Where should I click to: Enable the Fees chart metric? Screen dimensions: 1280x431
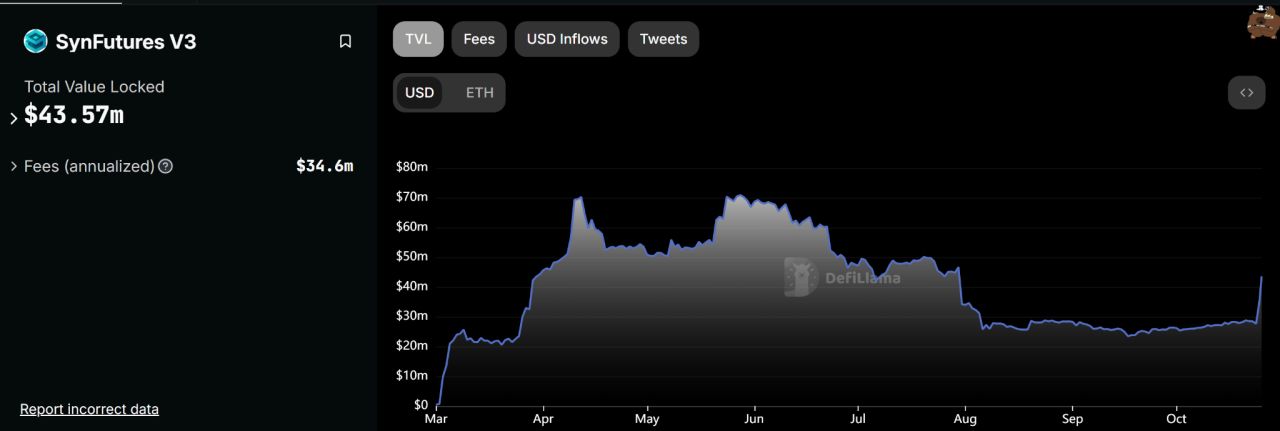click(479, 39)
